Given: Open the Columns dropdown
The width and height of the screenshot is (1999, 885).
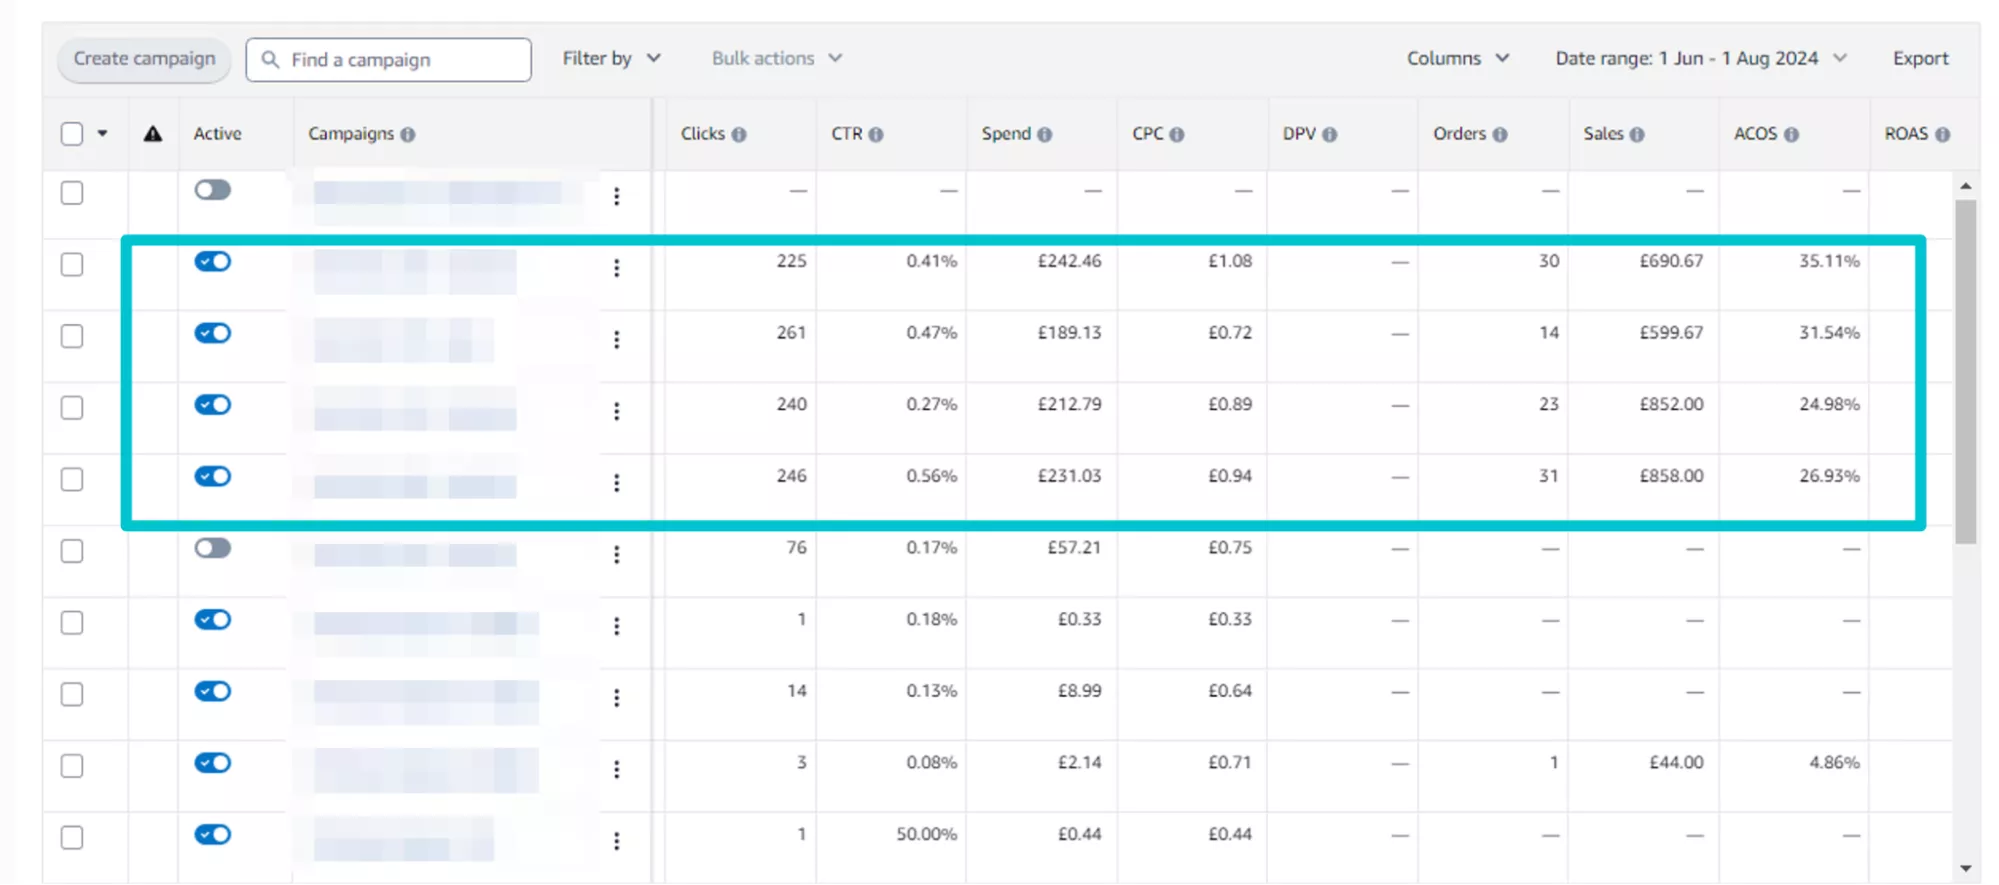Looking at the screenshot, I should [1457, 59].
